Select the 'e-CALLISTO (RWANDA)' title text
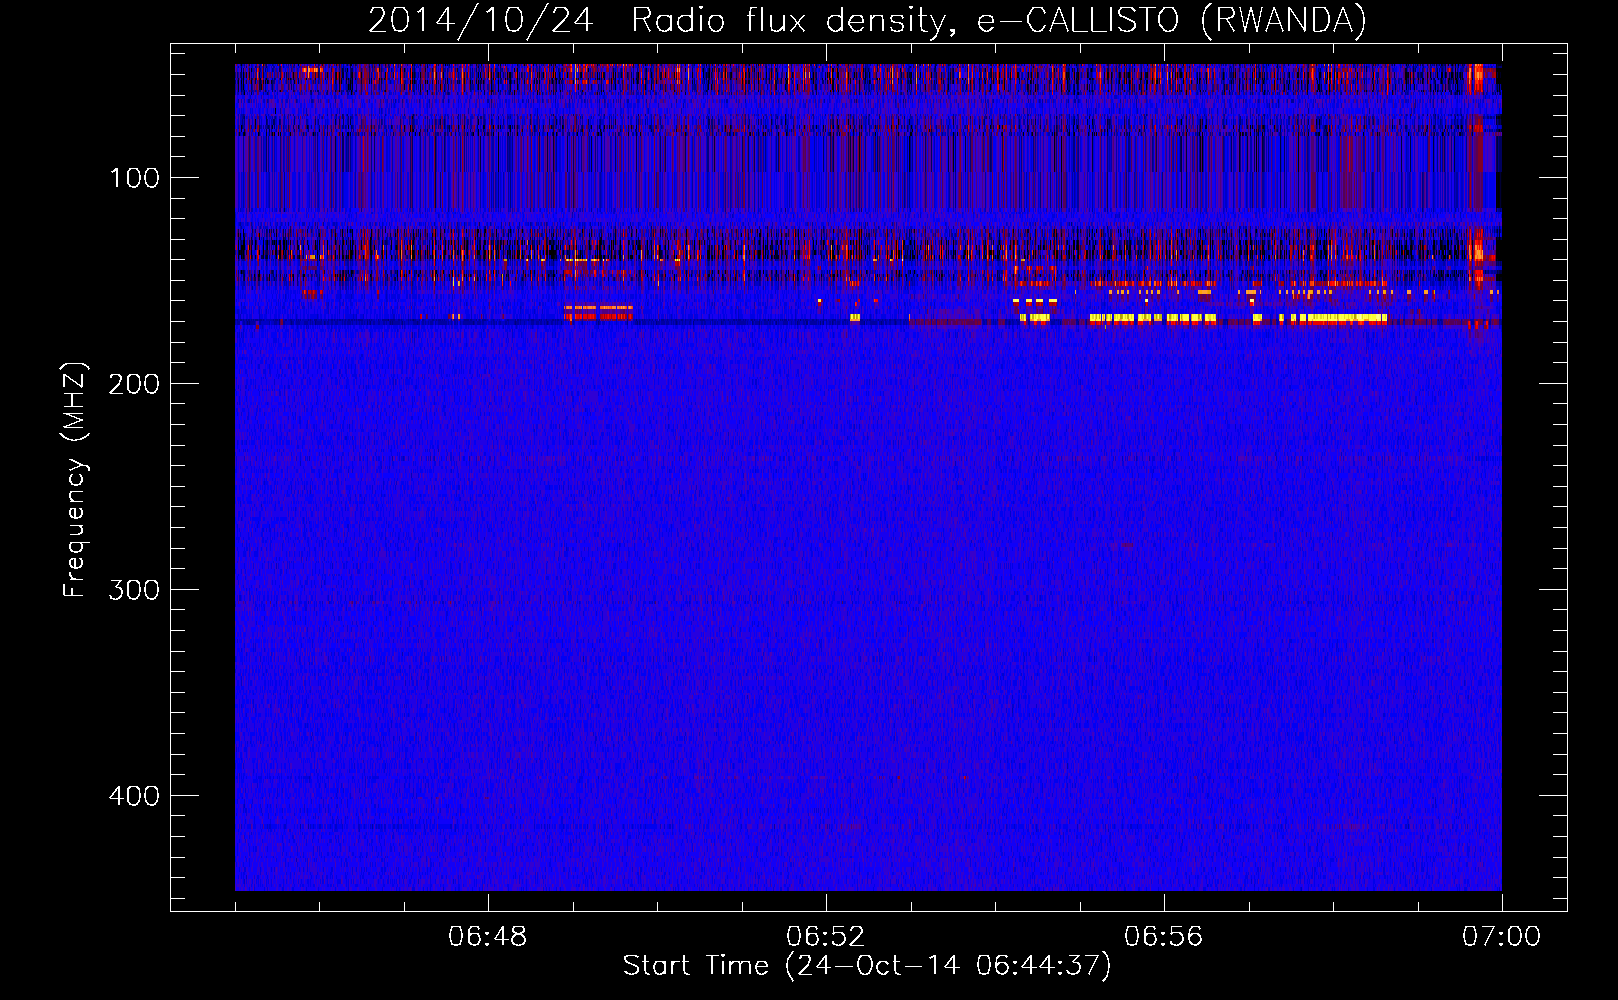This screenshot has height=1000, width=1618. click(x=1172, y=21)
